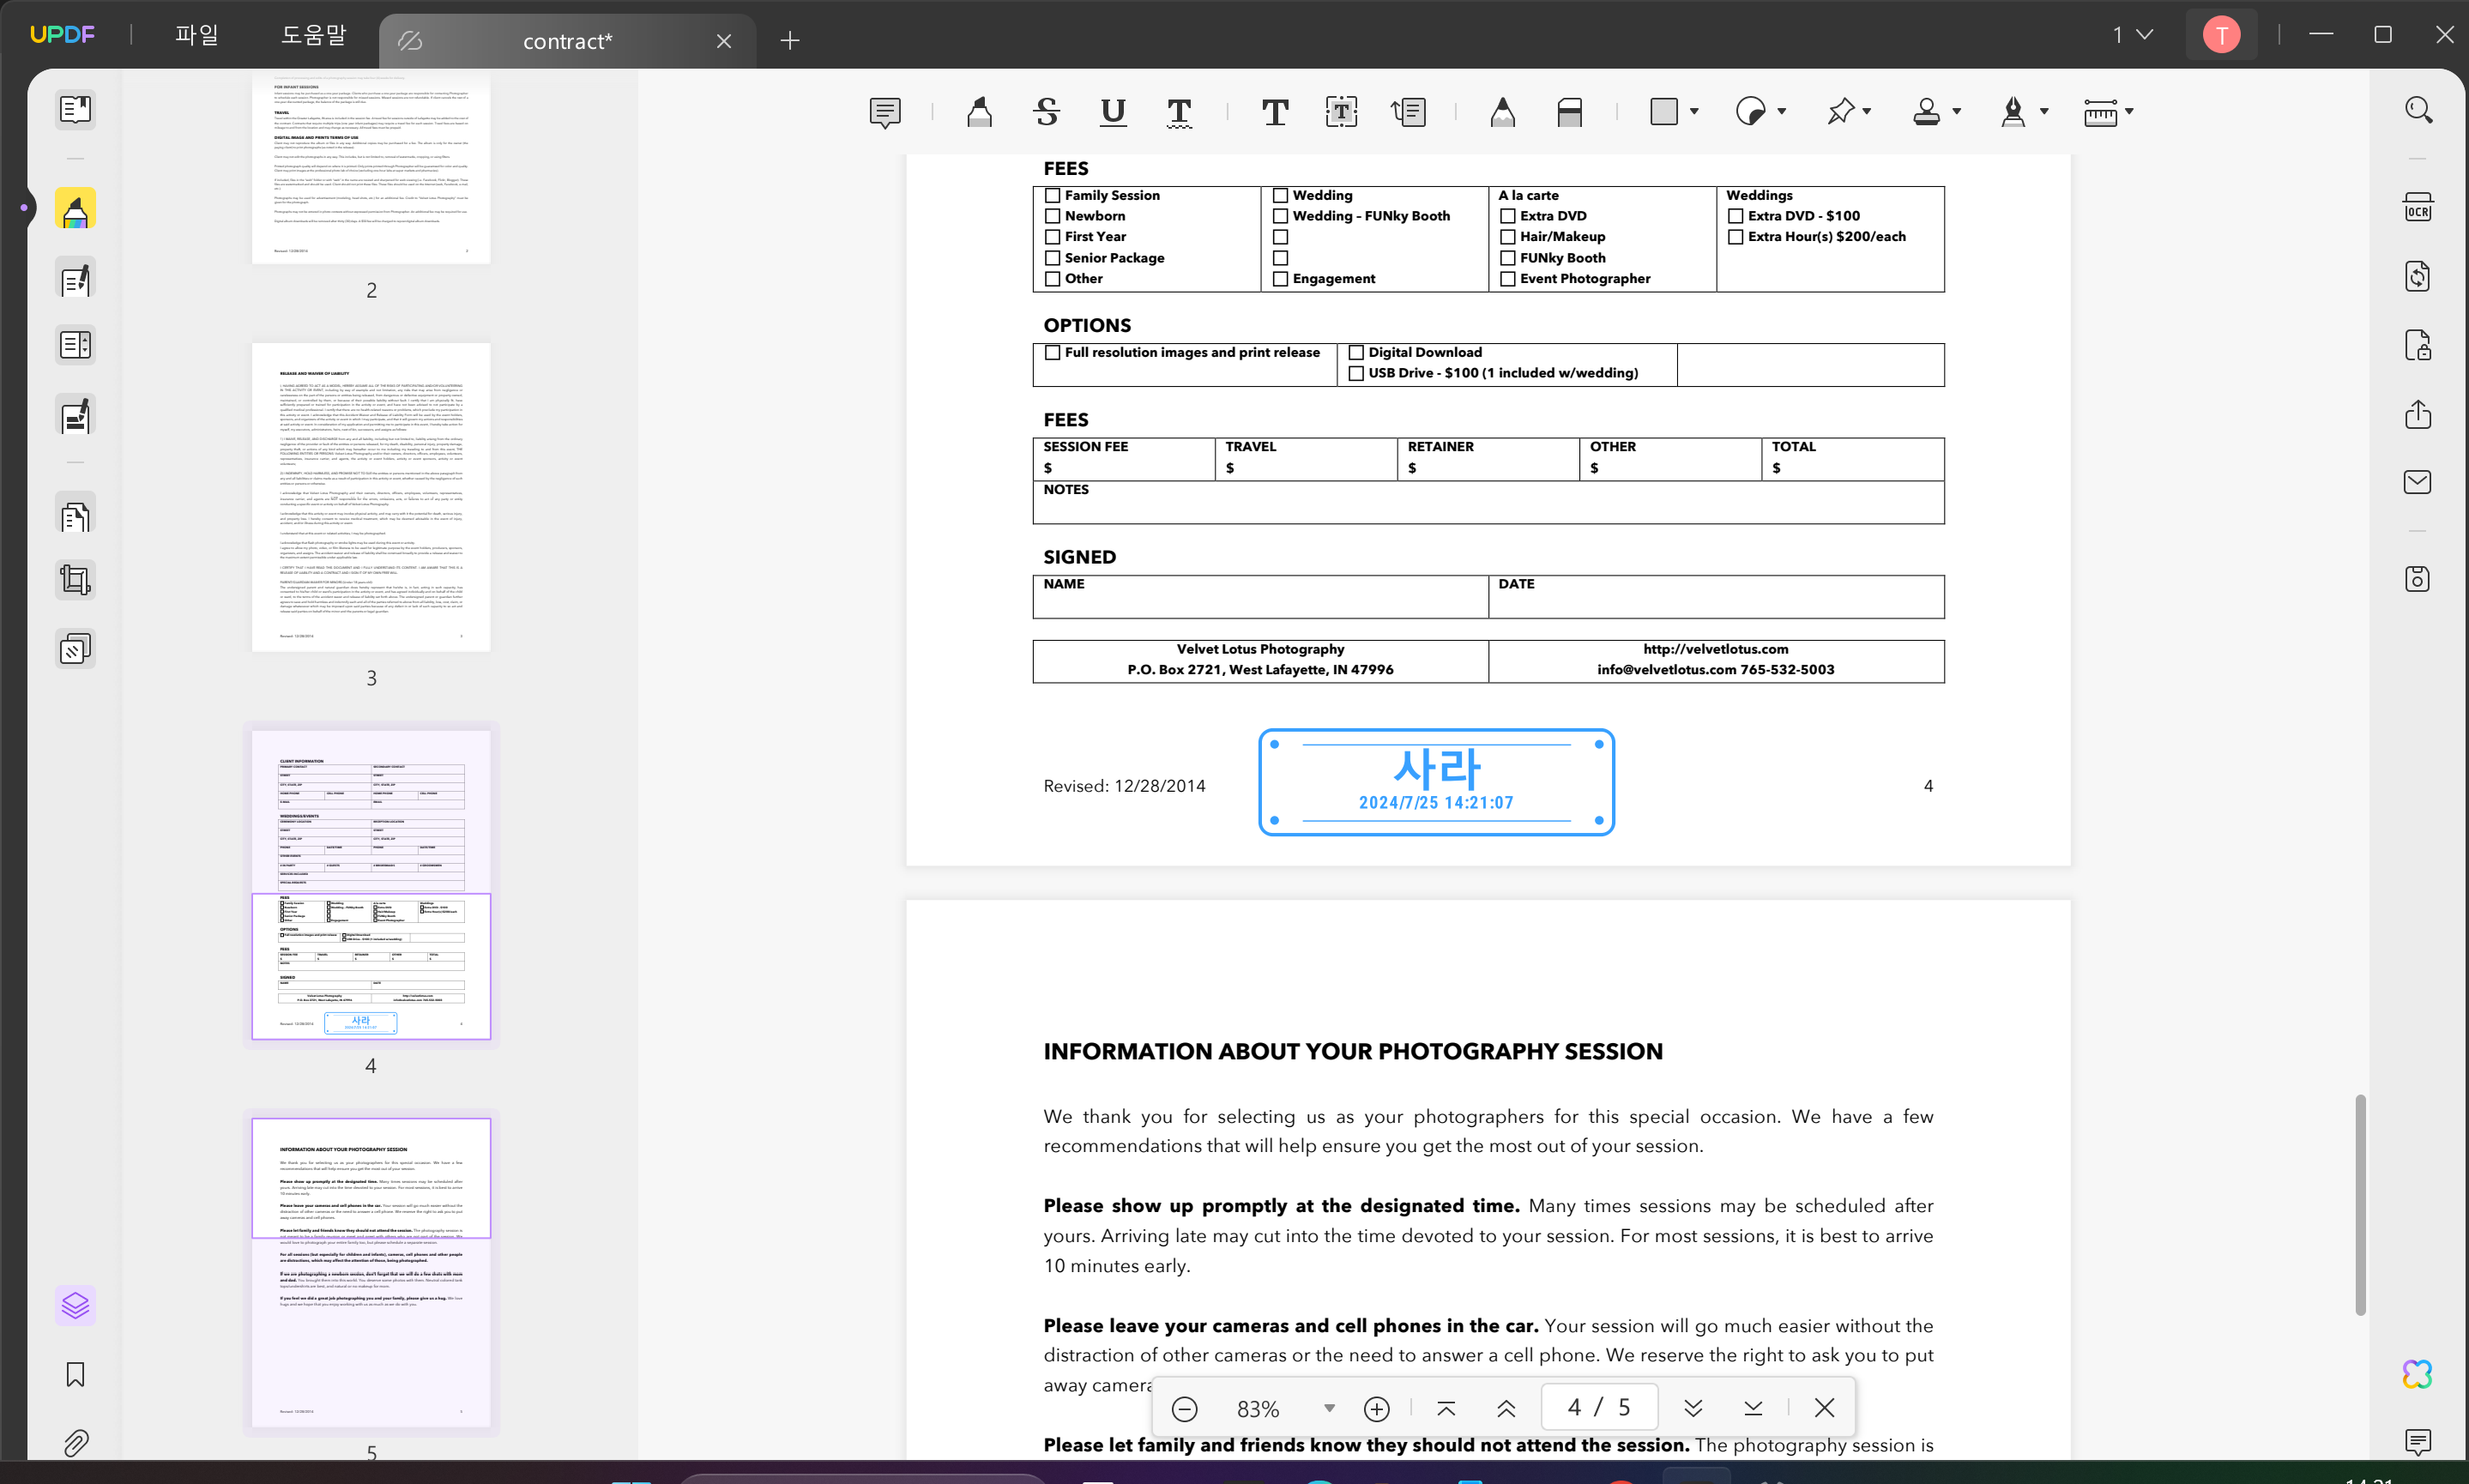This screenshot has width=2469, height=1484.
Task: Jump to the last page
Action: [x=1753, y=1409]
